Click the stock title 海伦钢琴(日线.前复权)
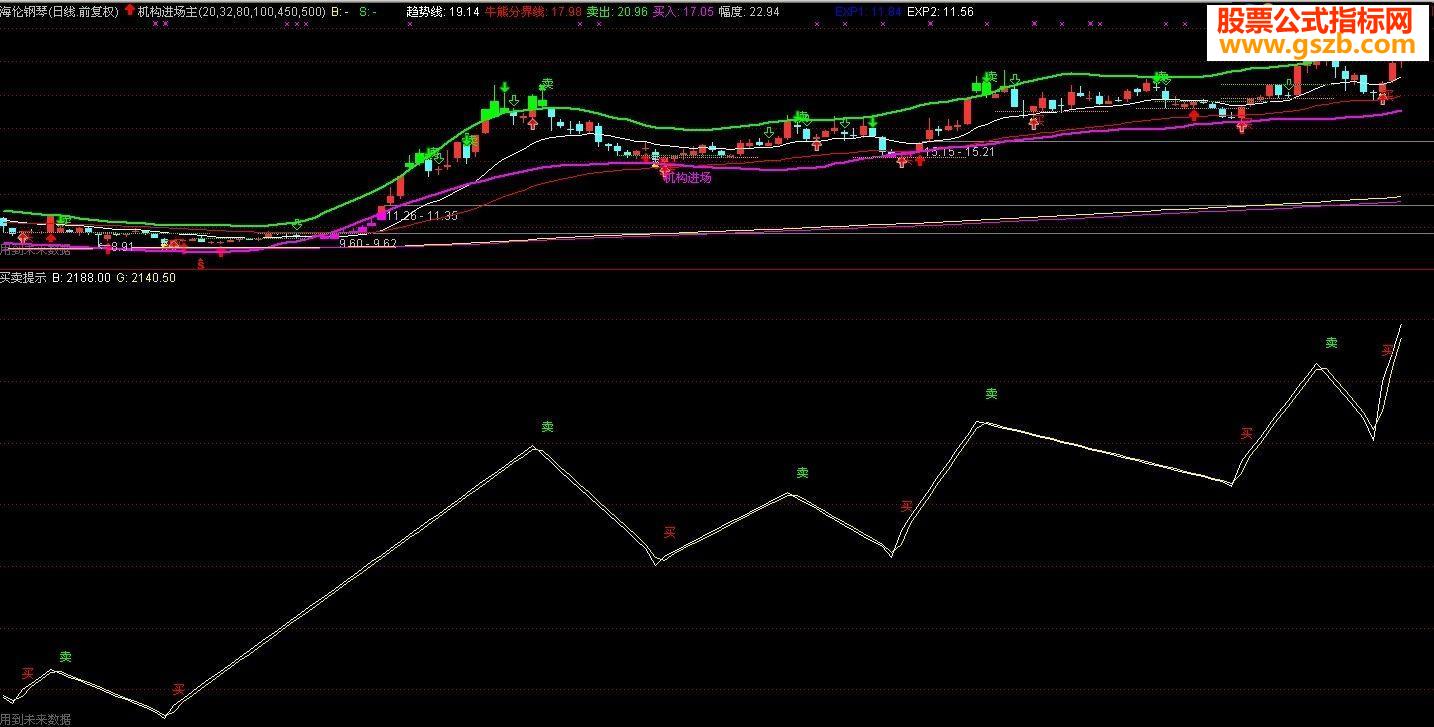Image resolution: width=1434 pixels, height=727 pixels. pyautogui.click(x=60, y=12)
